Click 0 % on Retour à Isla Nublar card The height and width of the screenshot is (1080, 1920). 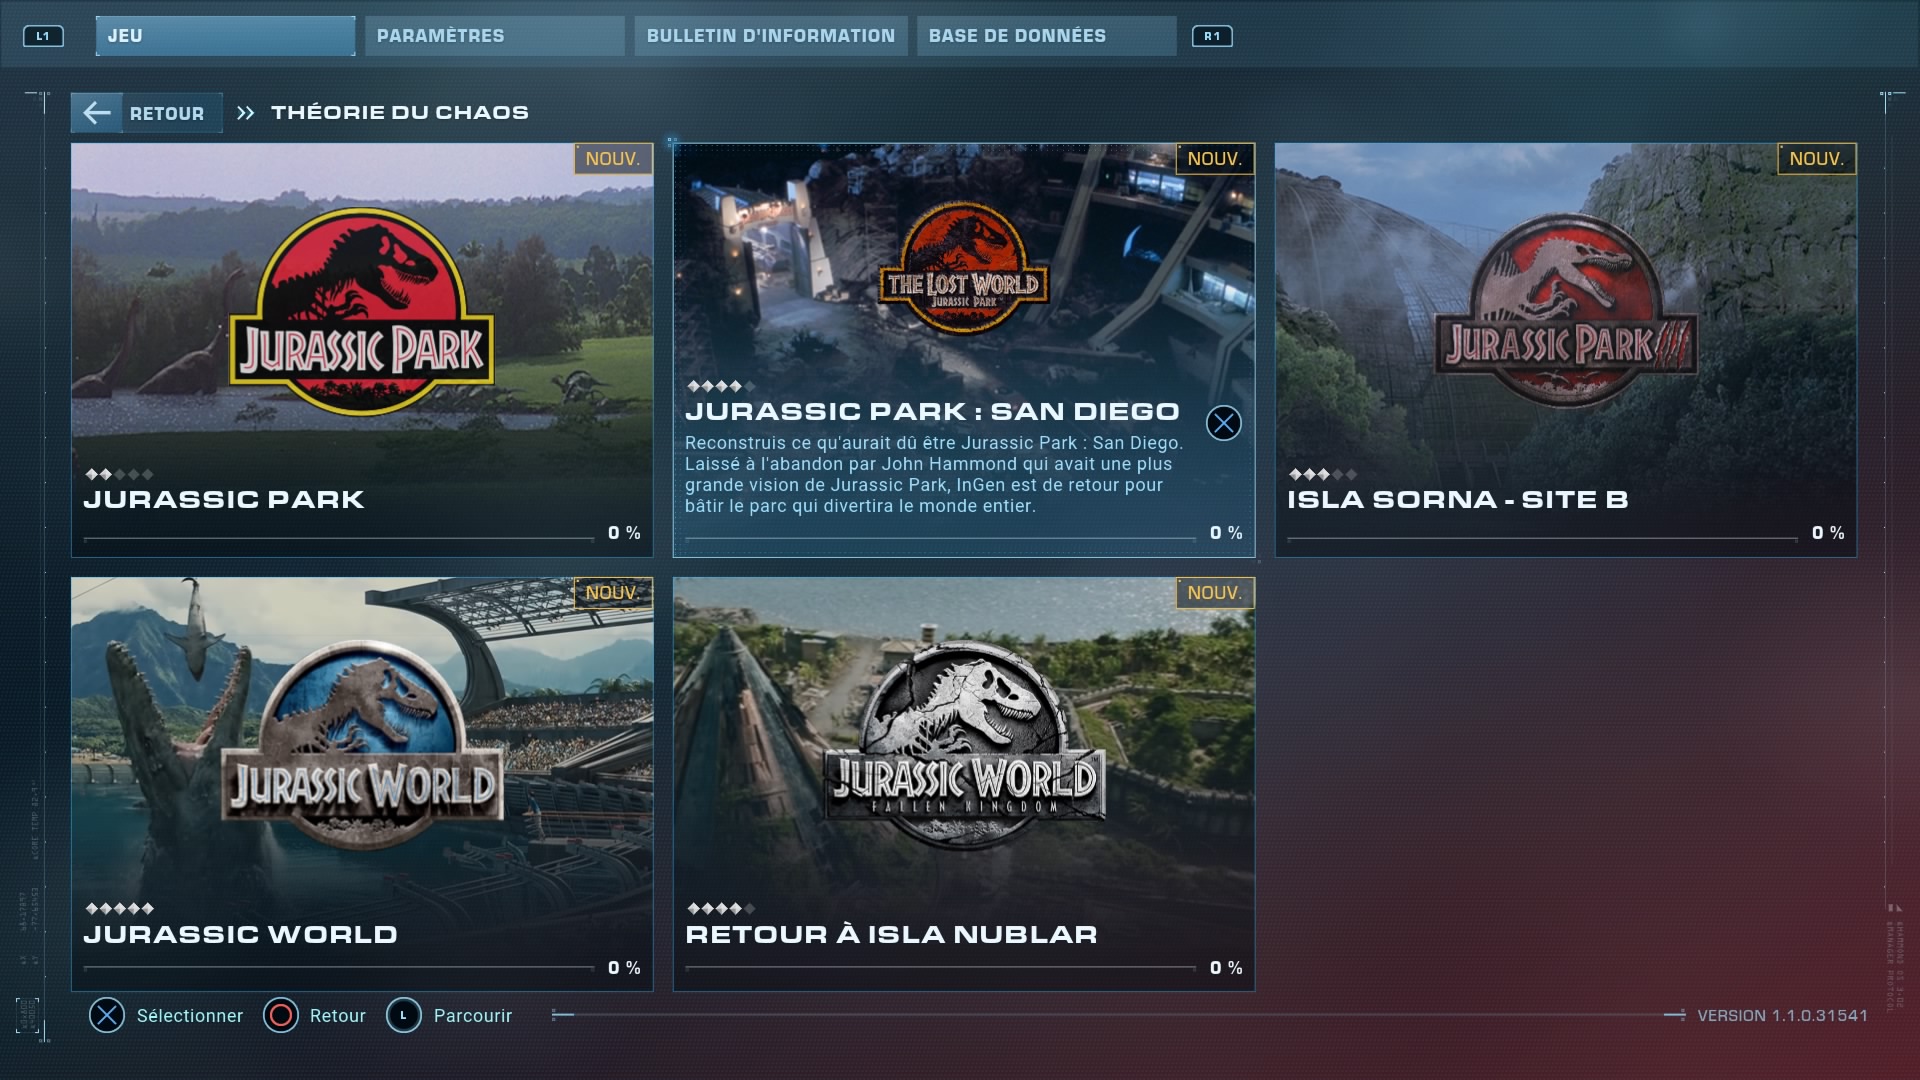coord(1226,968)
